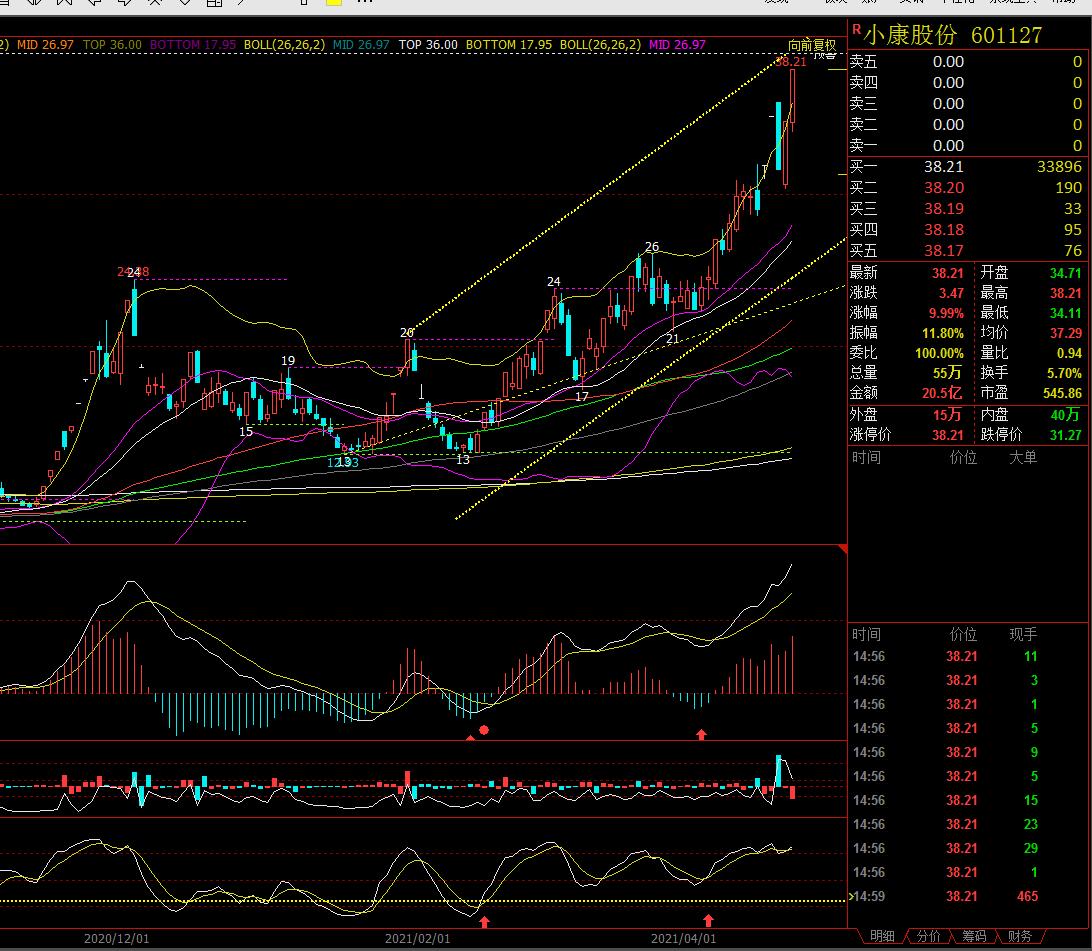Click the 小康股份 stock name title

[911, 35]
